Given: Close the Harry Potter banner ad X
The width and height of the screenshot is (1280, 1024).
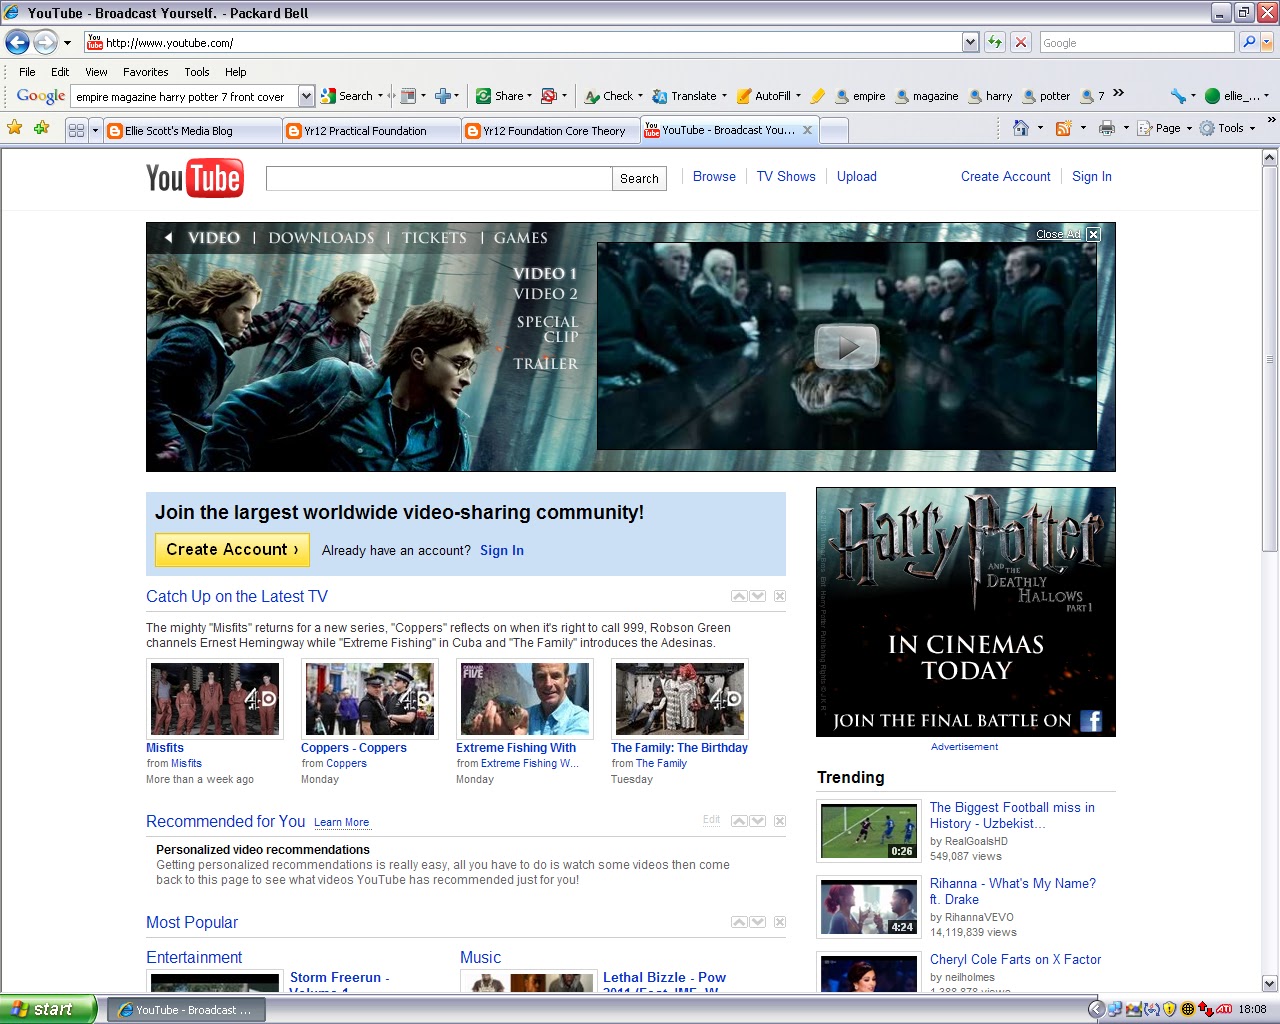Looking at the screenshot, I should (1093, 234).
